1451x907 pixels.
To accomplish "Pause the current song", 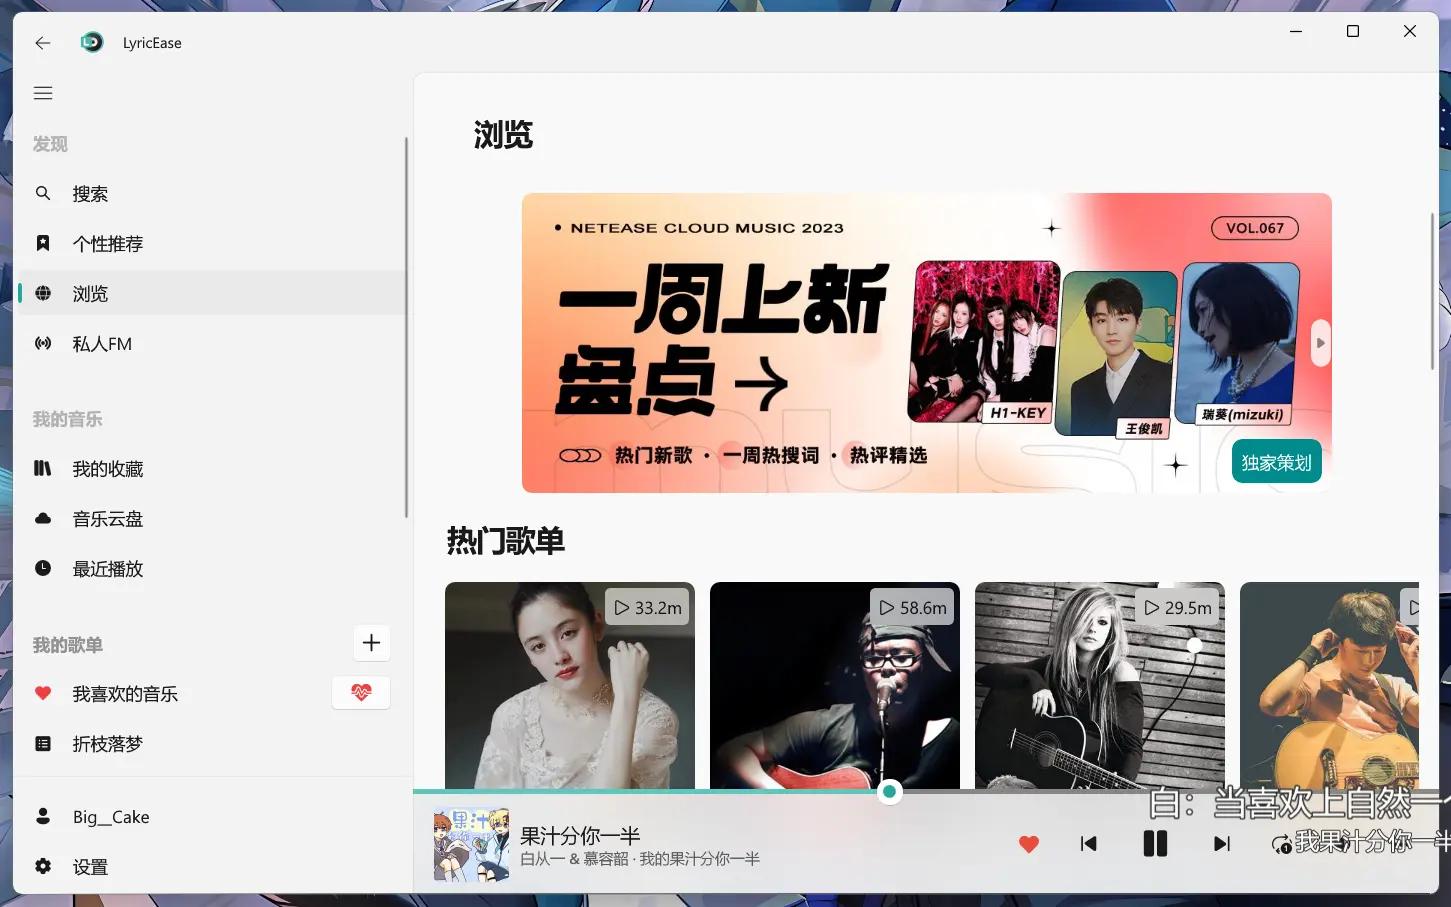I will point(1155,844).
